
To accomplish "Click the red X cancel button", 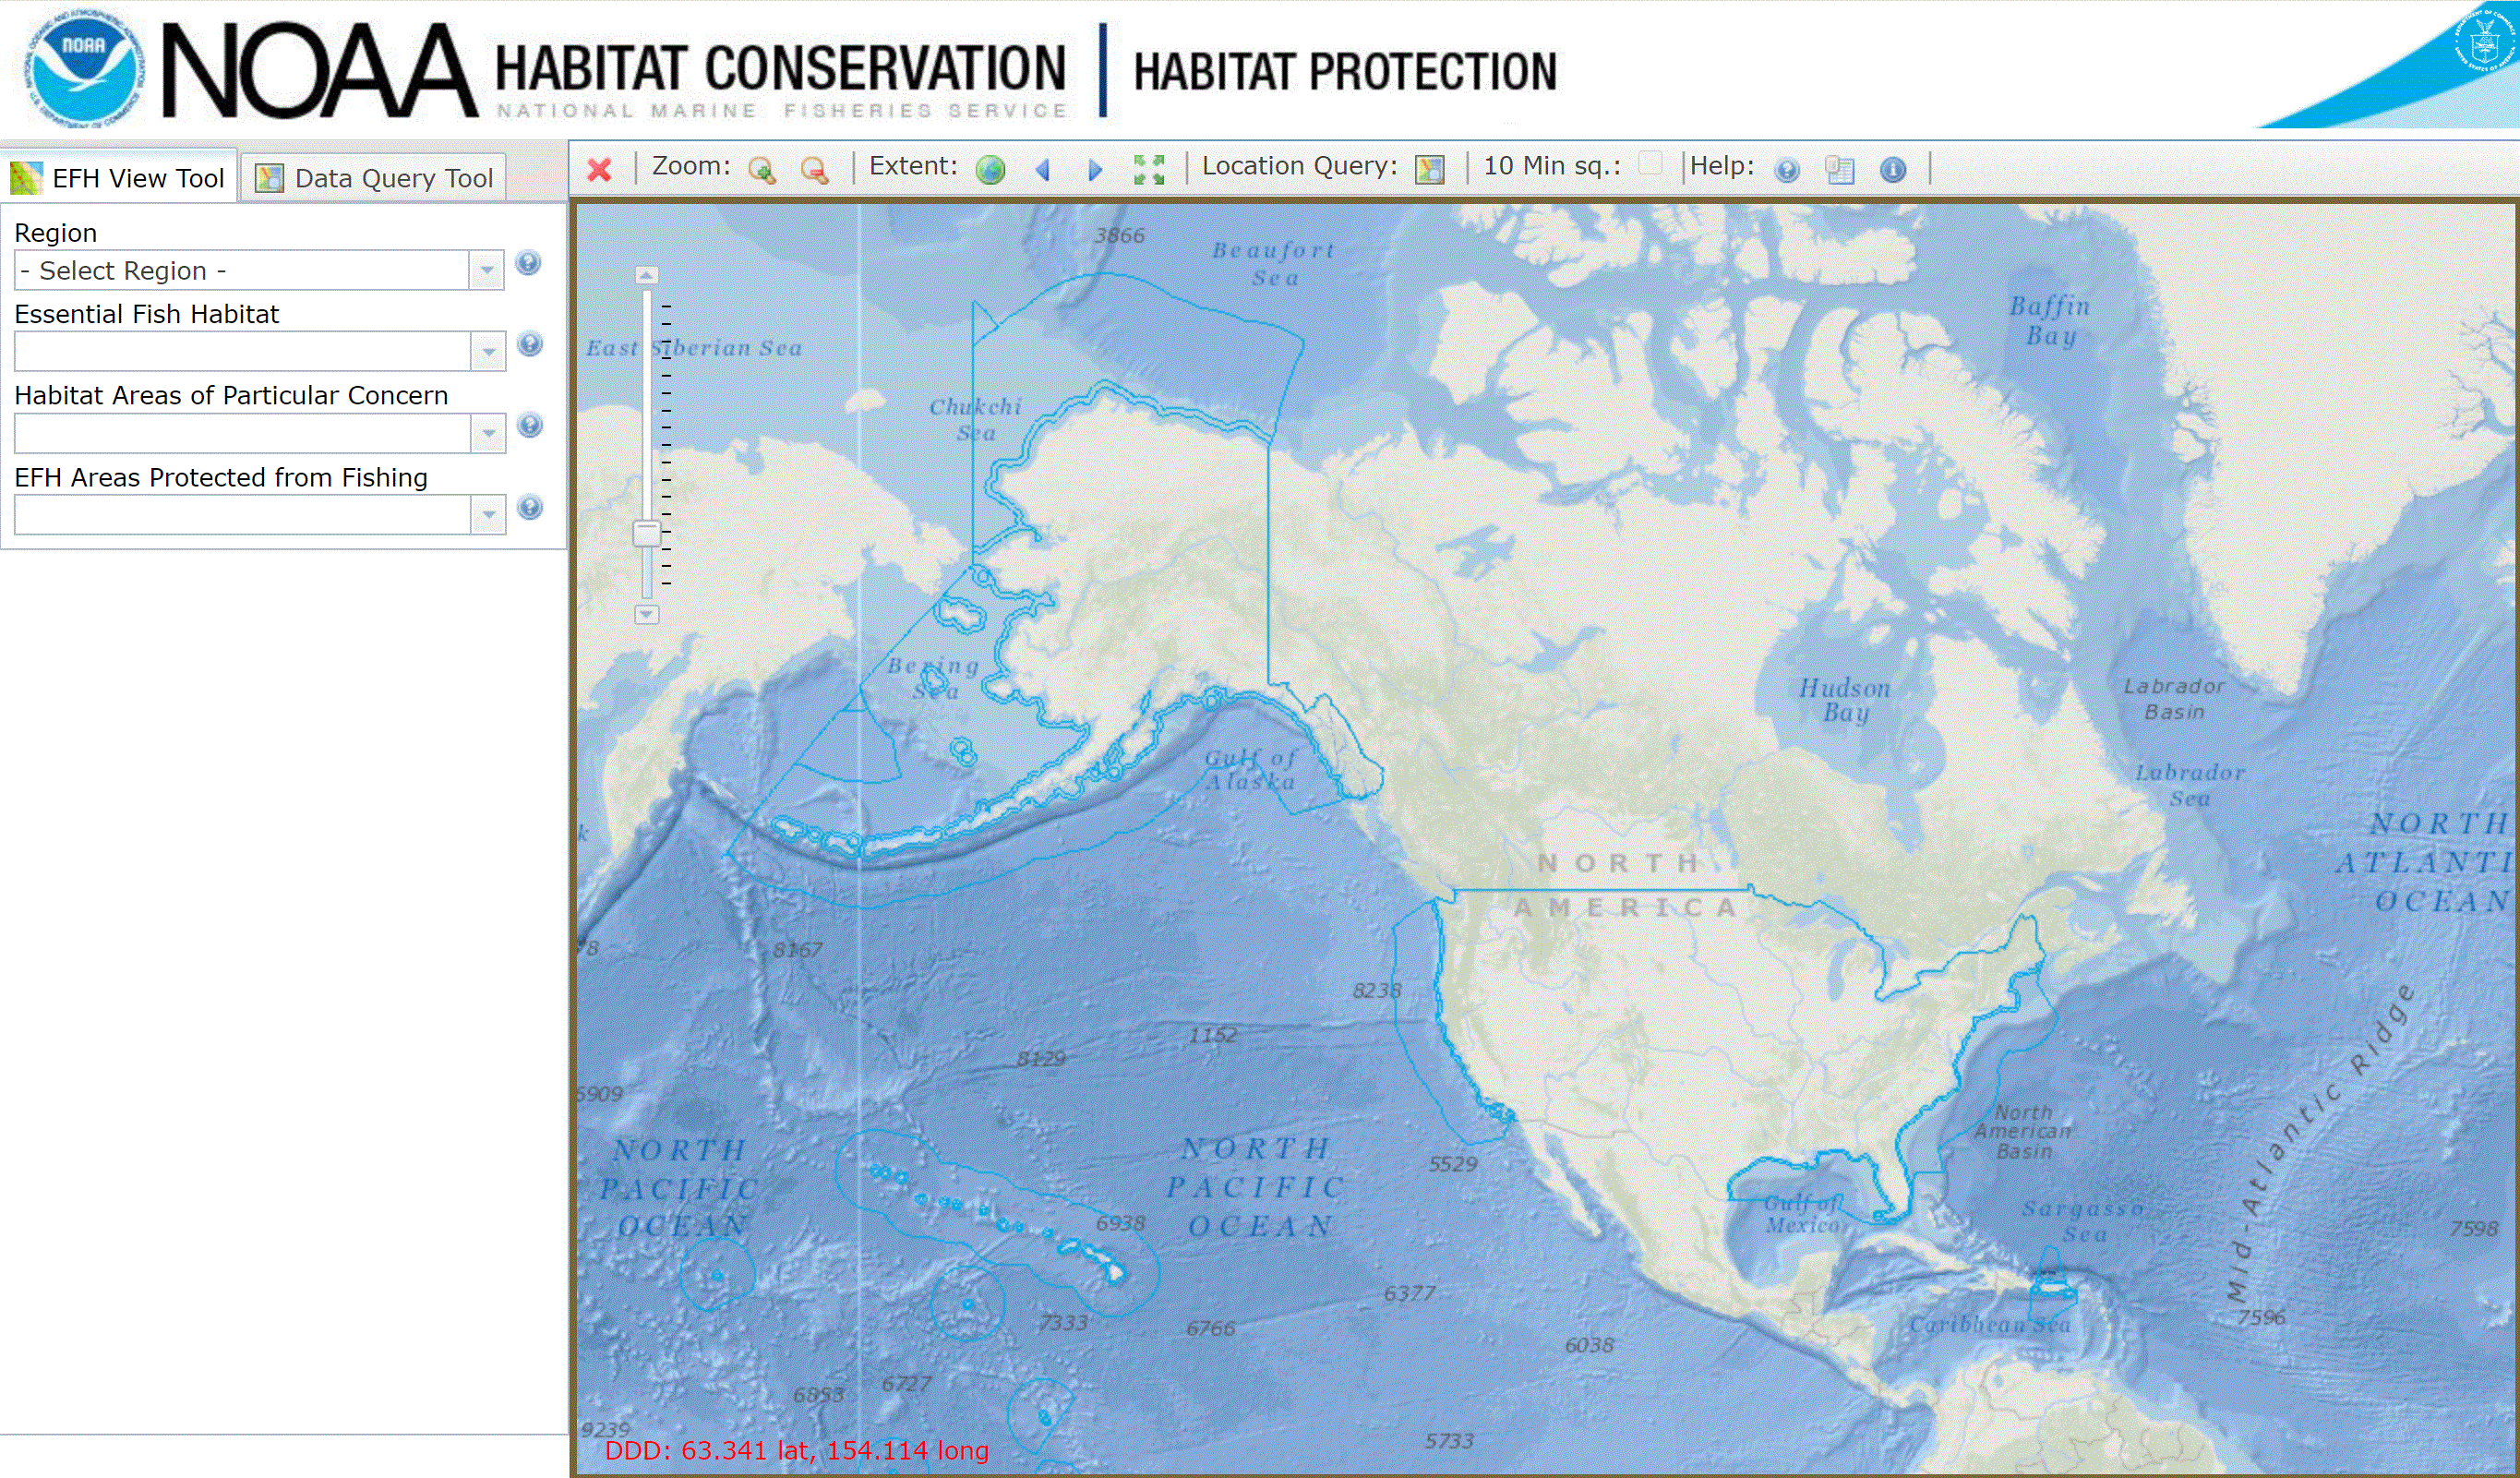I will tap(603, 167).
